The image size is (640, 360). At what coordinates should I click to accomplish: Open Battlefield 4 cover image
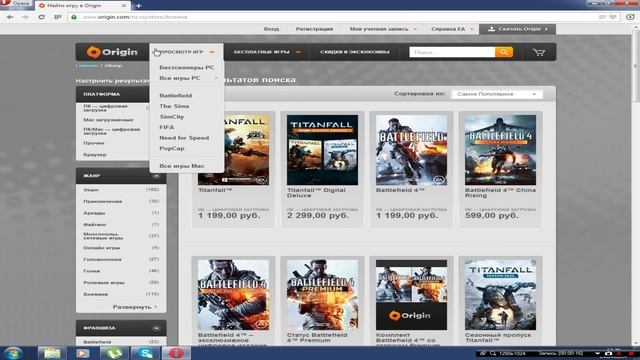coord(411,150)
